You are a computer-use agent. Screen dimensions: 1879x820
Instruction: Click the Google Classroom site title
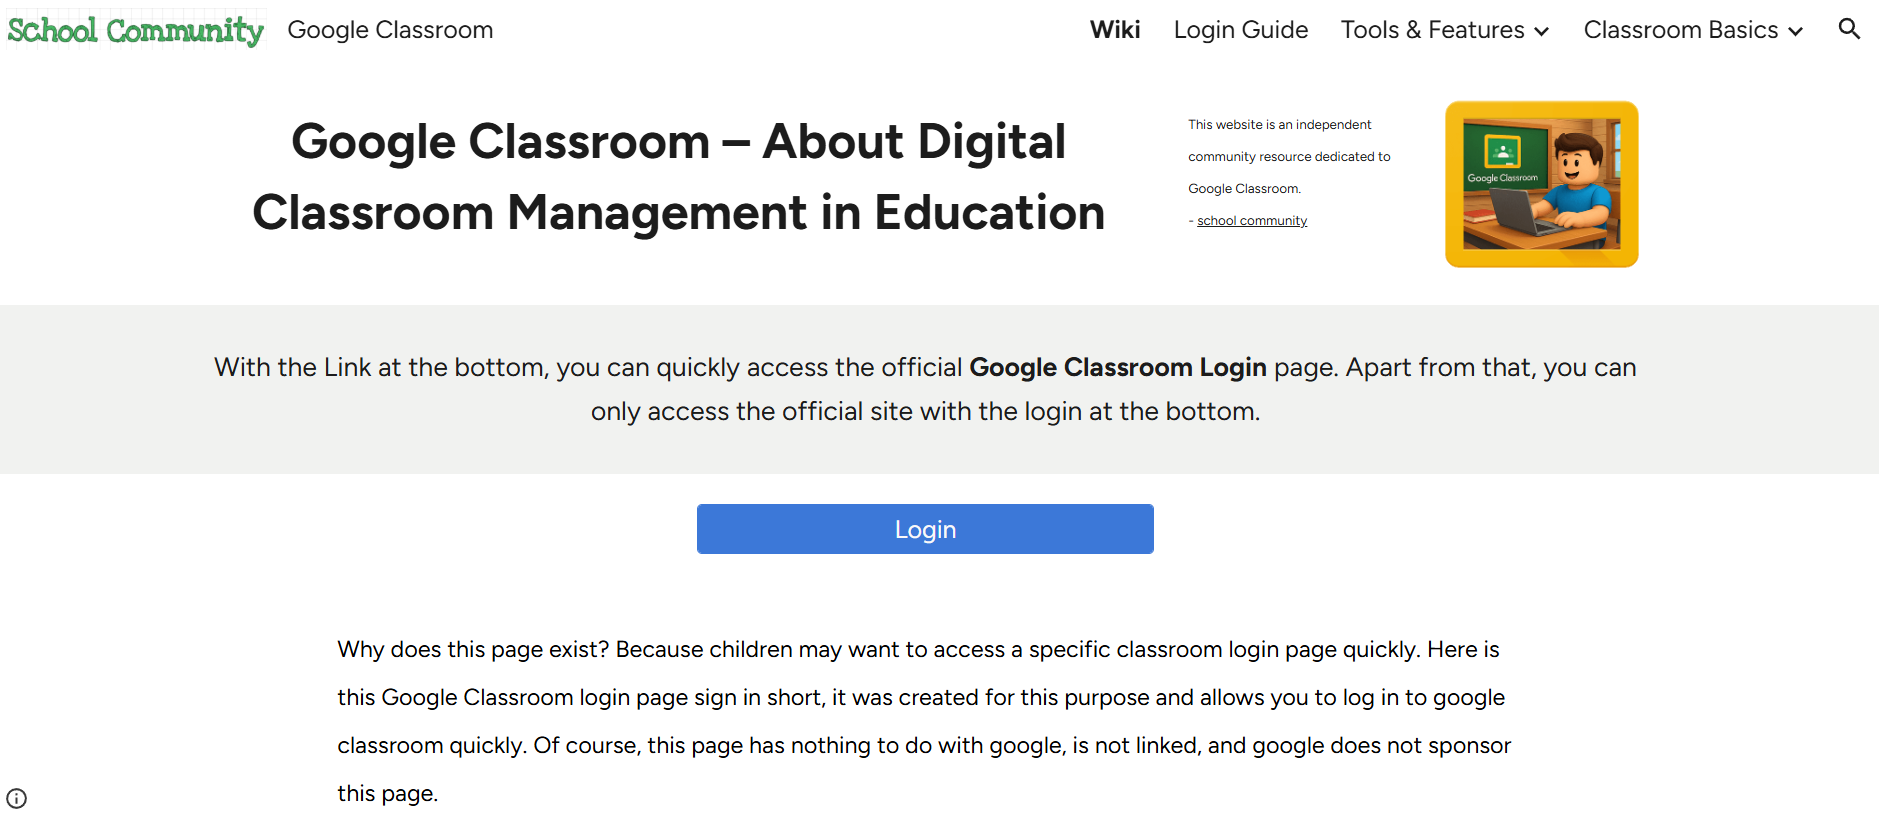(390, 30)
